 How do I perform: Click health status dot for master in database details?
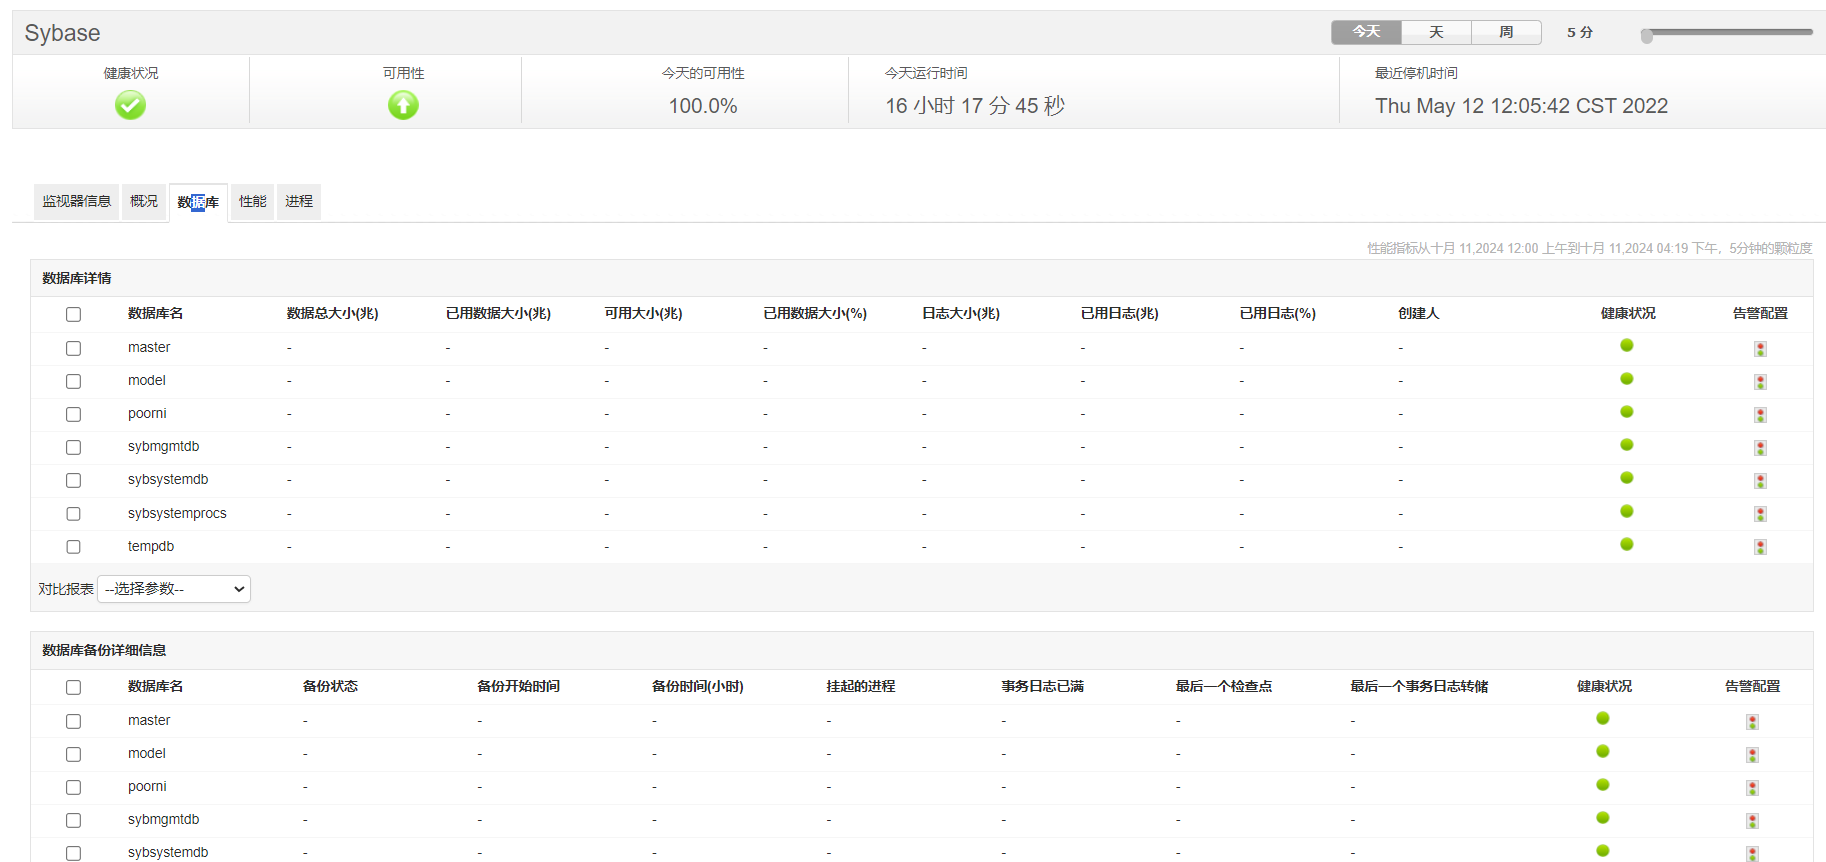1627,345
